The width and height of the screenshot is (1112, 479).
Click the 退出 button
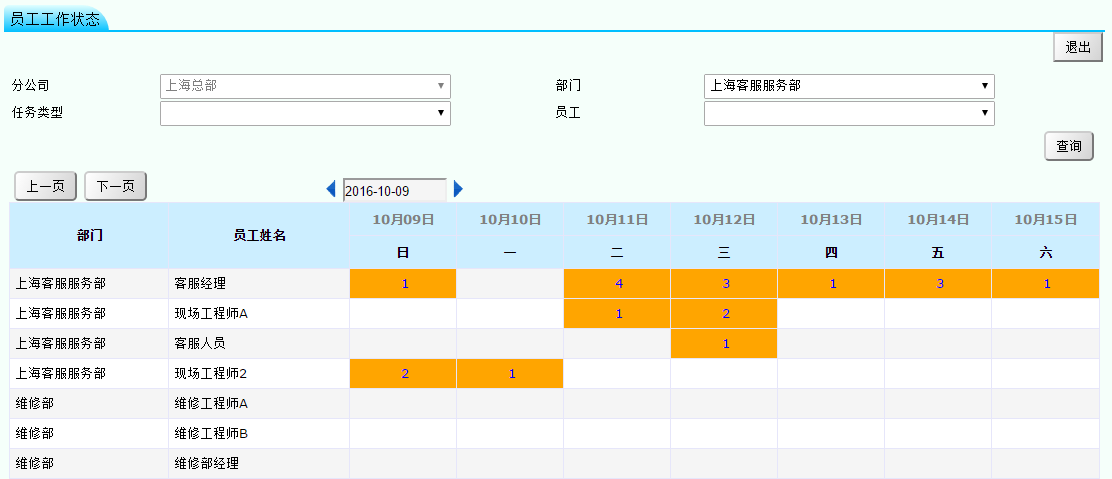click(x=1077, y=47)
